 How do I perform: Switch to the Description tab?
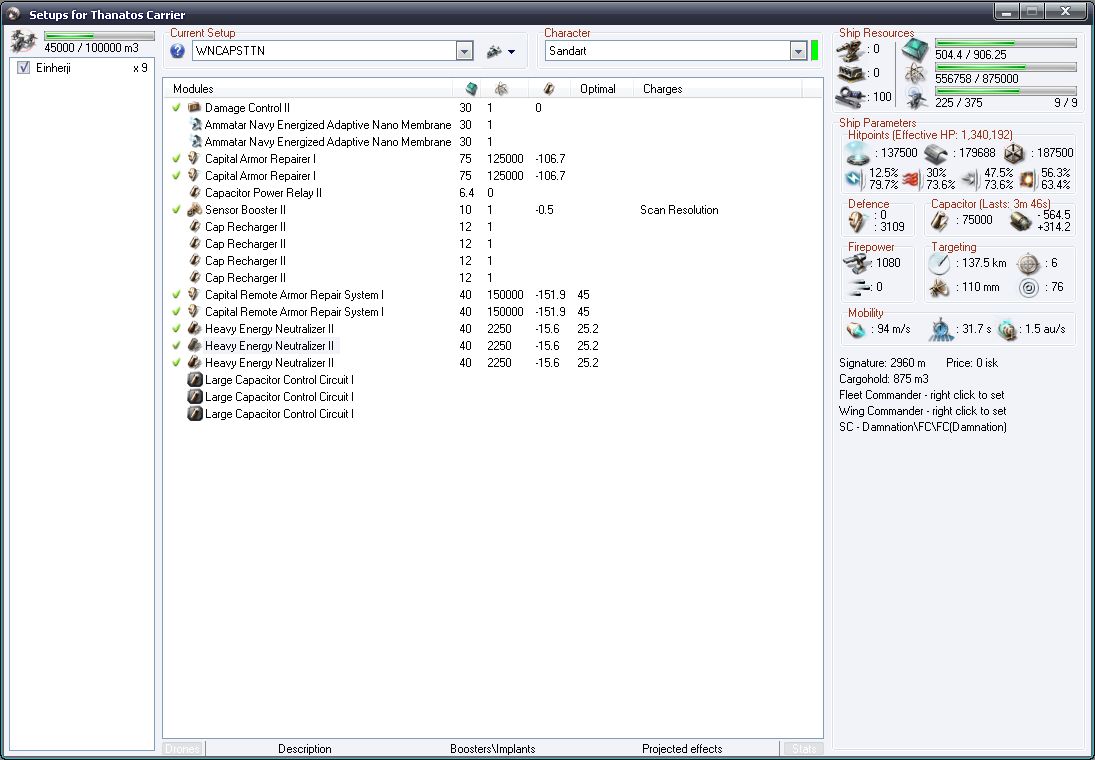pyautogui.click(x=304, y=749)
